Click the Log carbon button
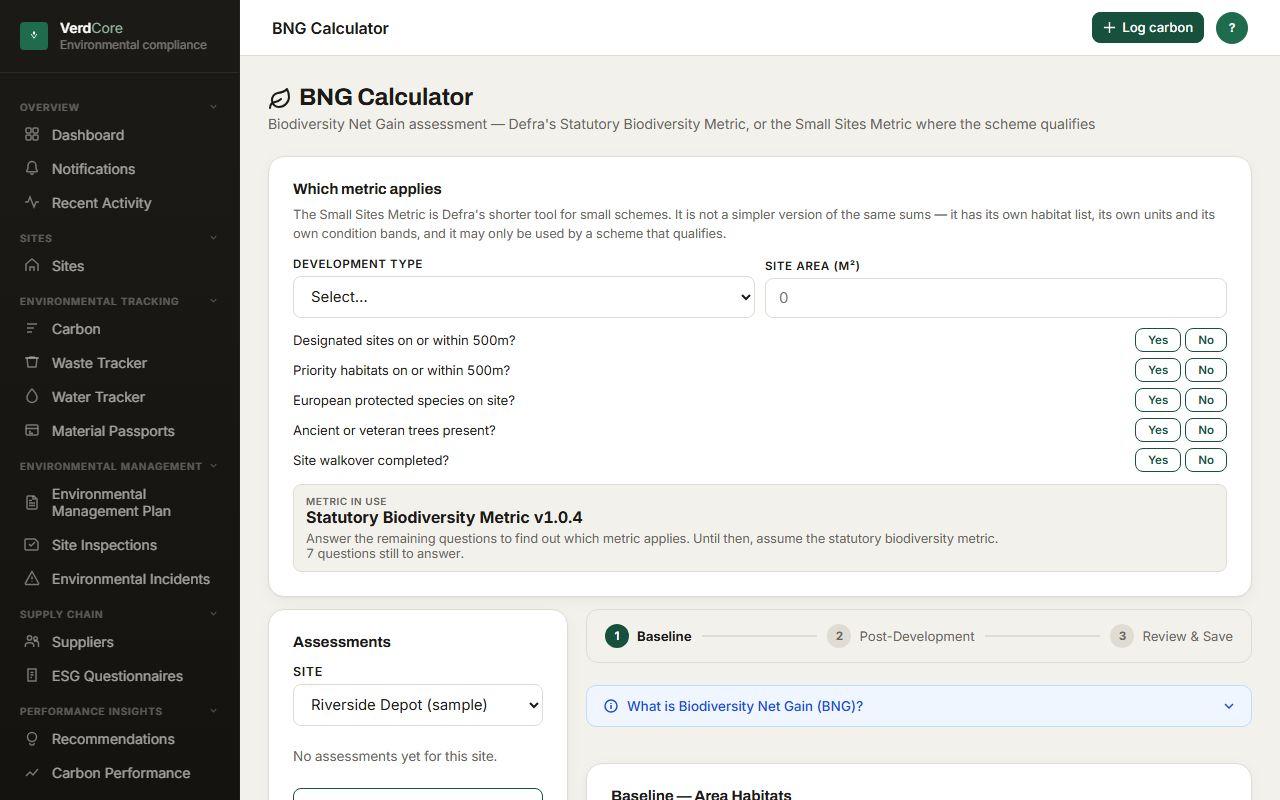This screenshot has height=800, width=1280. coord(1148,28)
